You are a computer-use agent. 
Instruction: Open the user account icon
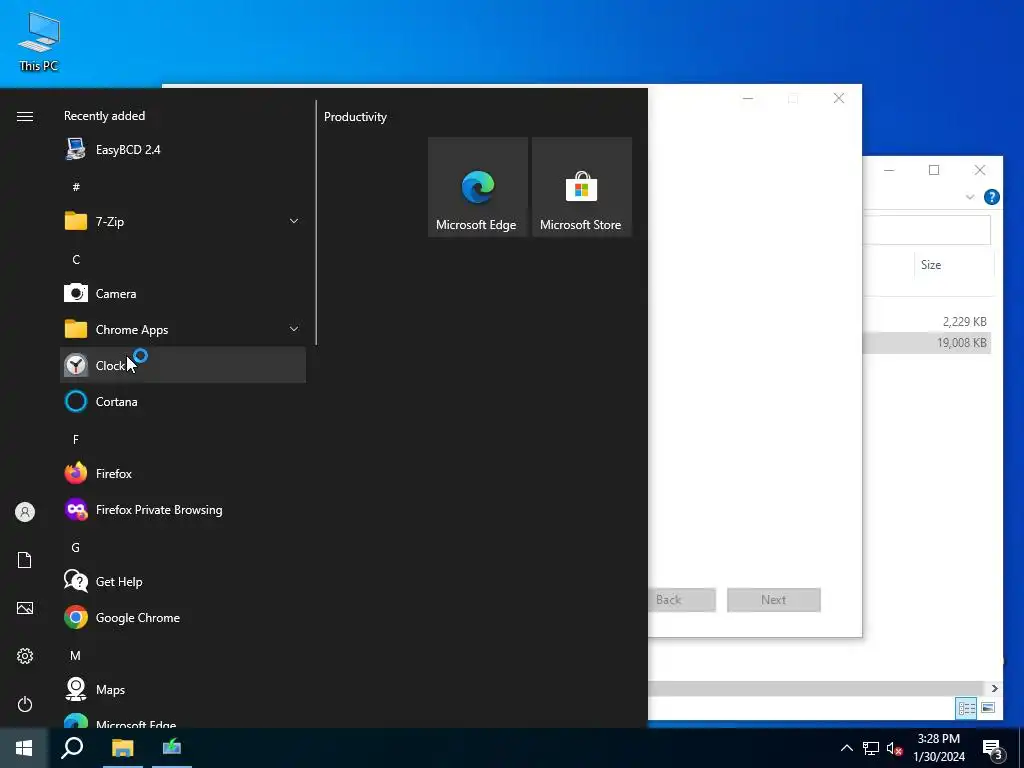click(x=25, y=512)
